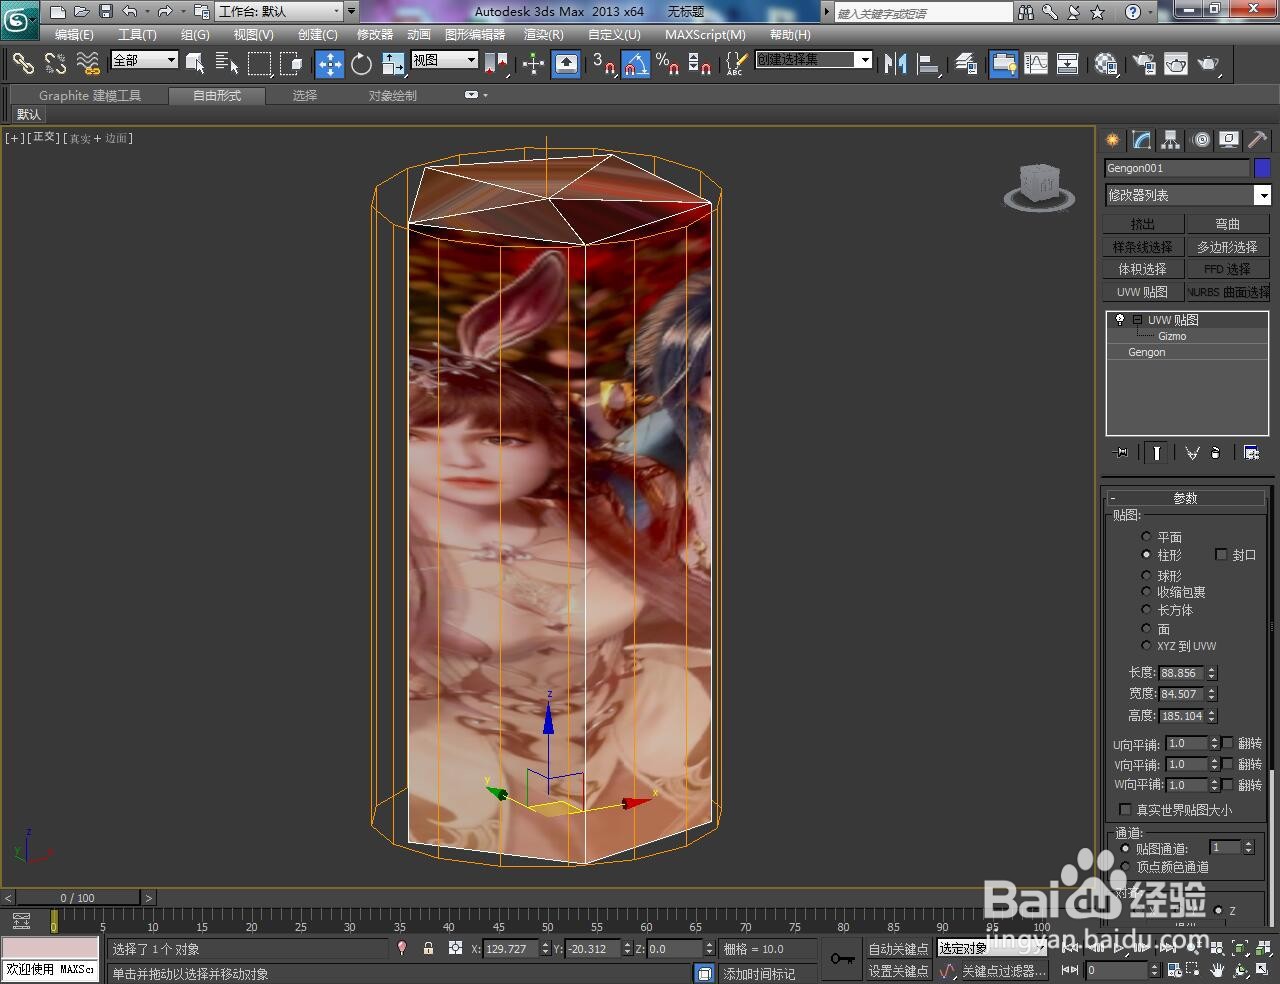Open Edit Named Selection Sets icon
1280x984 pixels.
735,64
